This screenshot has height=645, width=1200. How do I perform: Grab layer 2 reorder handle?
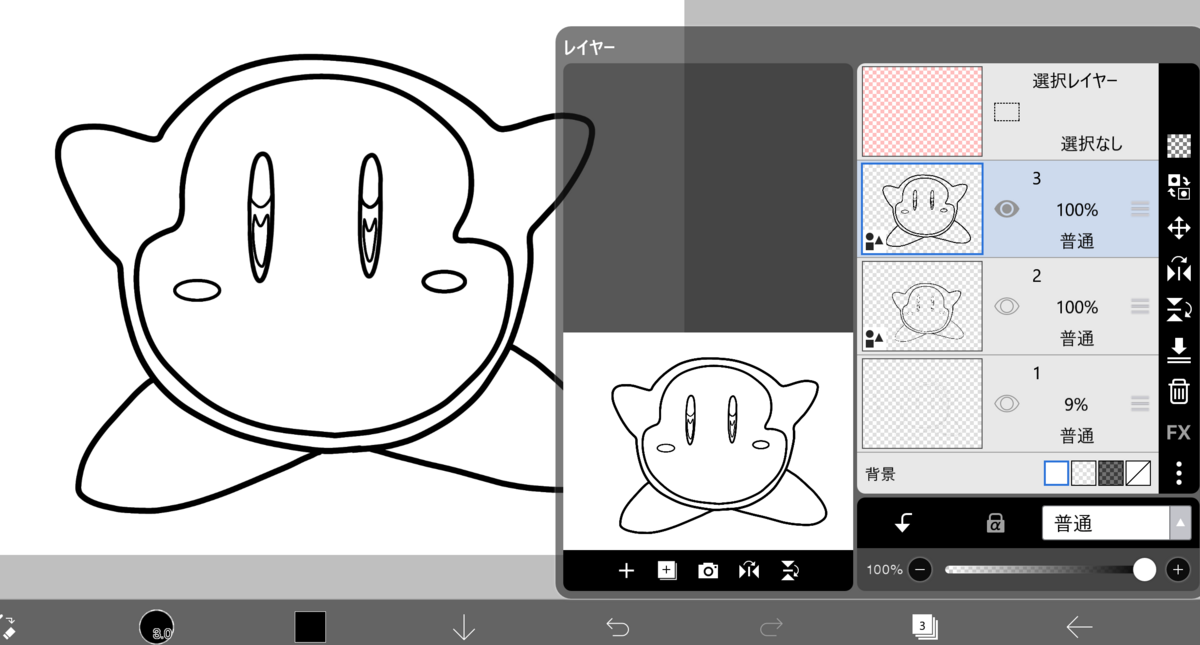[x=1139, y=306]
